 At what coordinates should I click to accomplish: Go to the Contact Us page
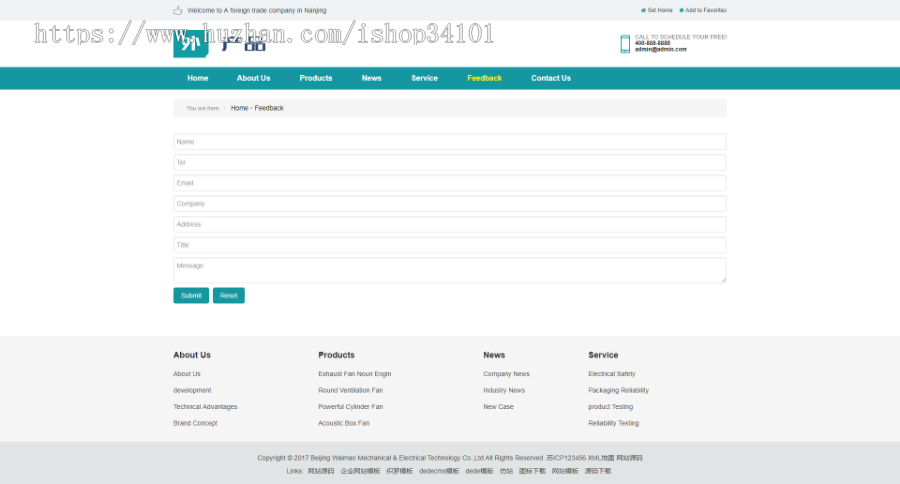(550, 78)
